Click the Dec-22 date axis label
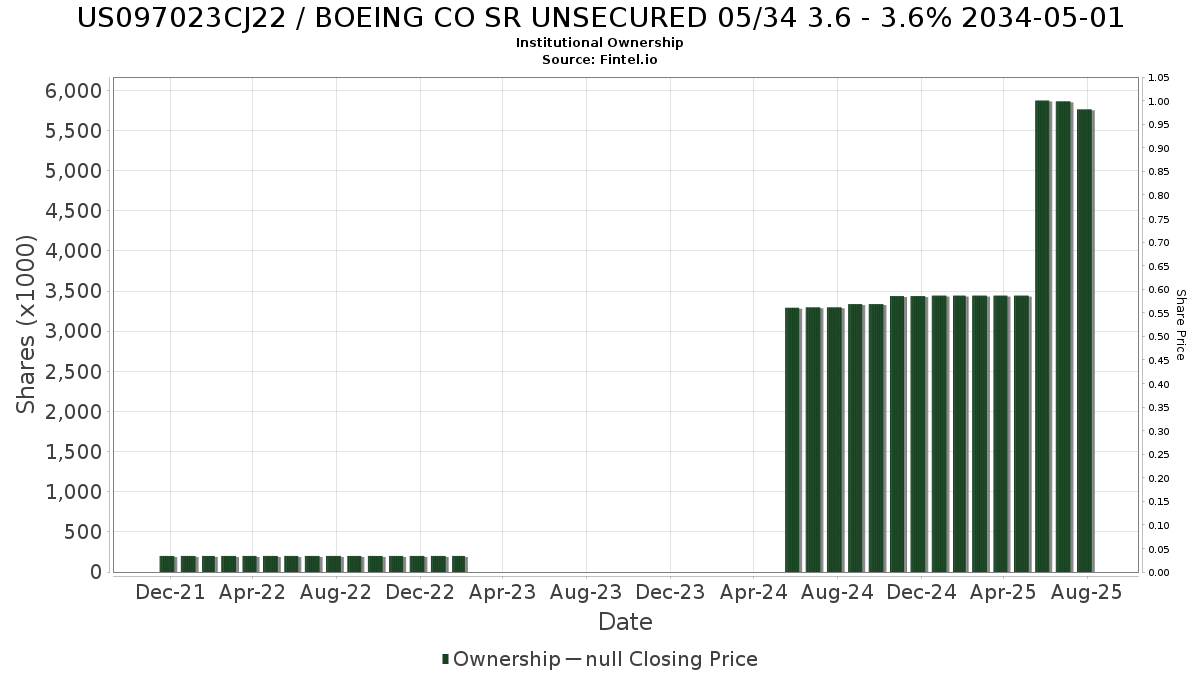Screen dimensions: 1200x675 pyautogui.click(x=420, y=592)
